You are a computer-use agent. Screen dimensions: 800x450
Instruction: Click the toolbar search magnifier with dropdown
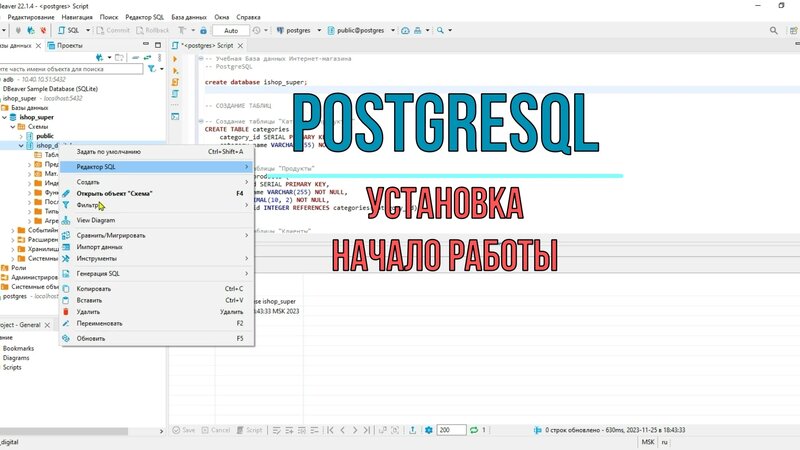click(440, 31)
